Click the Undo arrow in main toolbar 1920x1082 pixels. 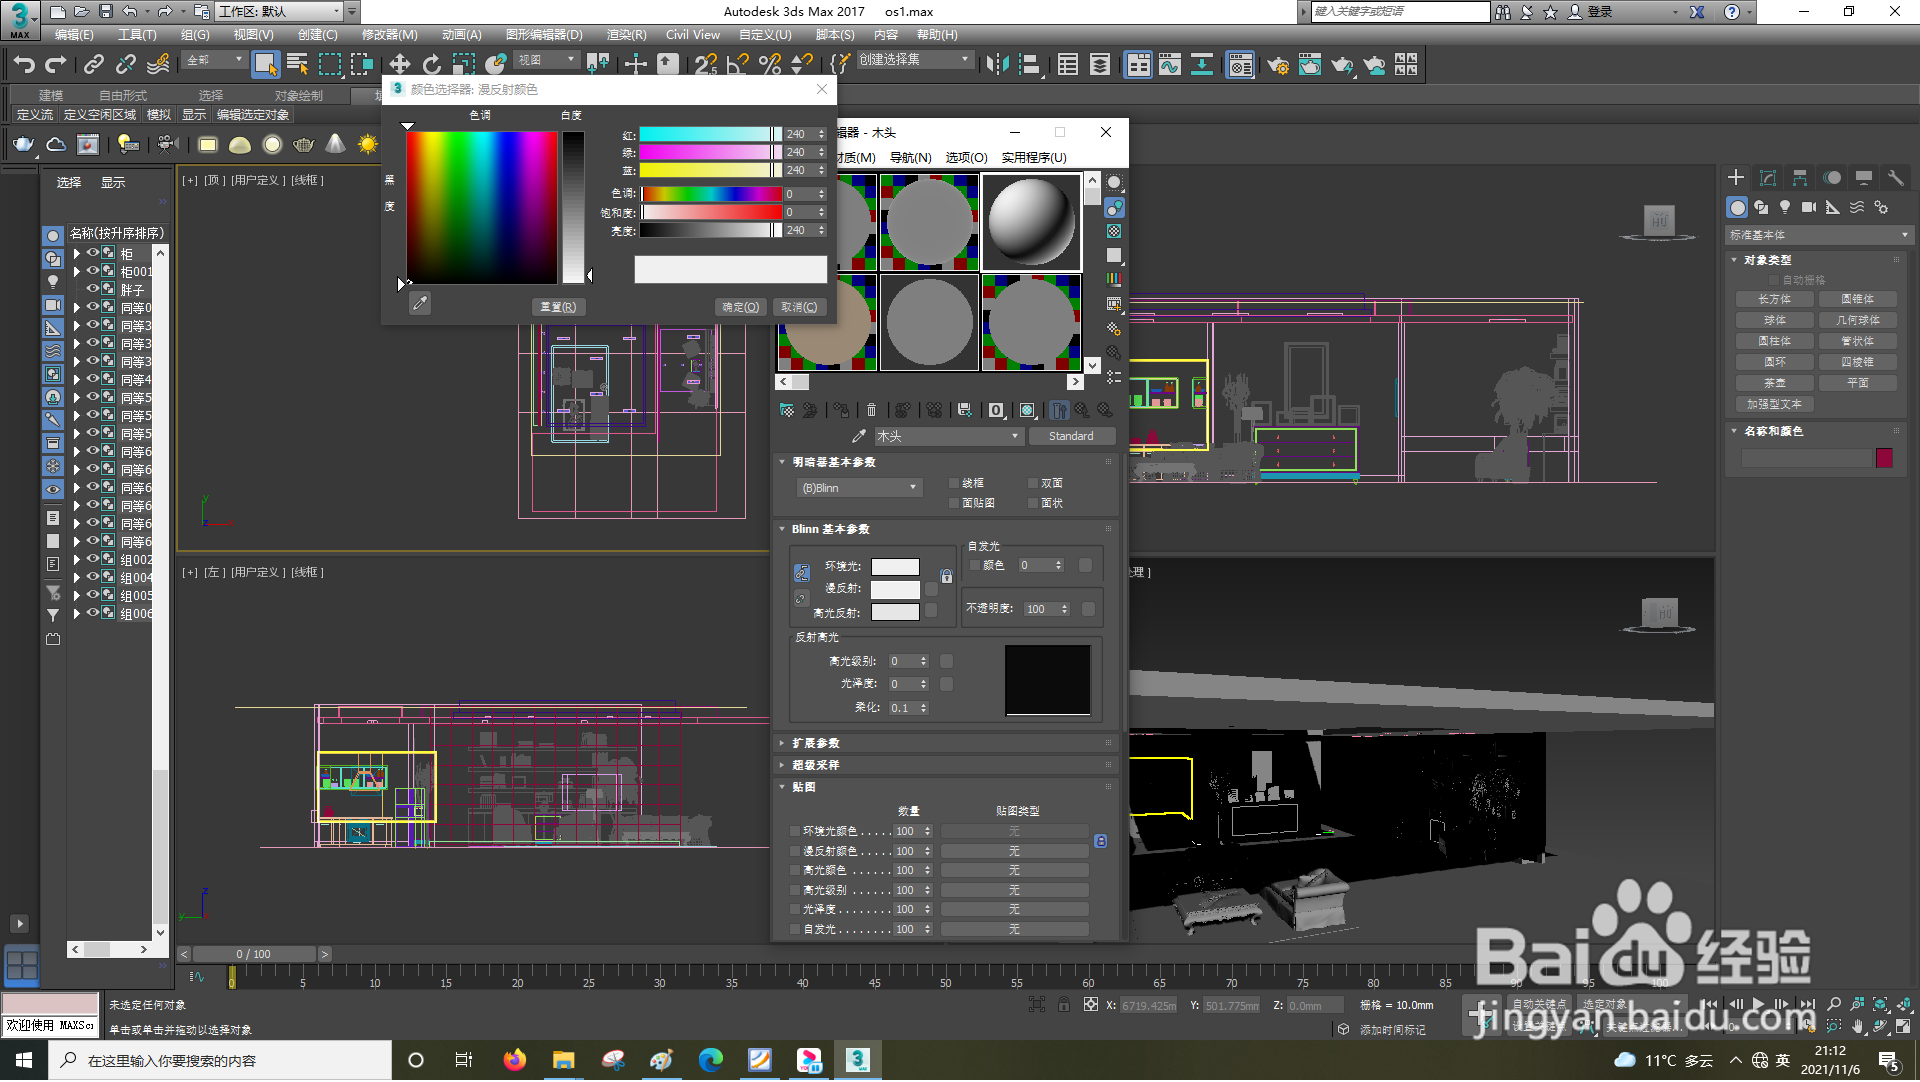point(24,65)
